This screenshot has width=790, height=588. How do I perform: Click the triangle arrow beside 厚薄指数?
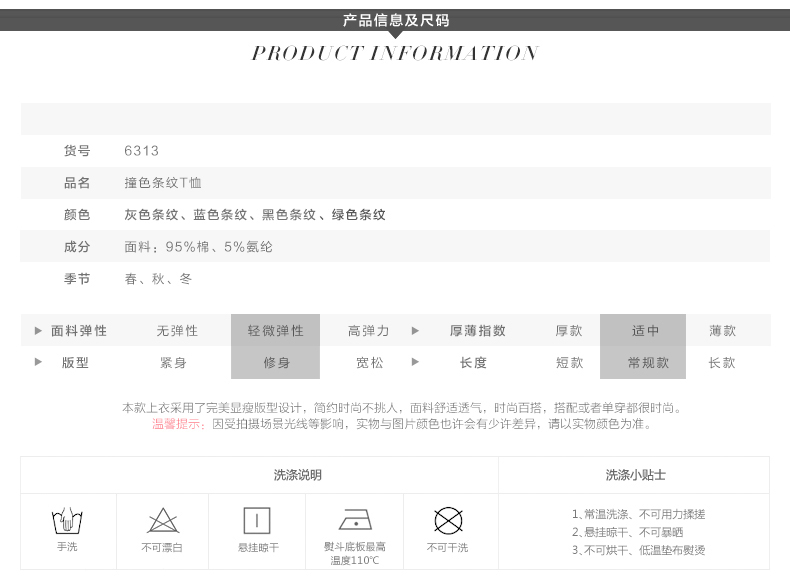pos(415,331)
